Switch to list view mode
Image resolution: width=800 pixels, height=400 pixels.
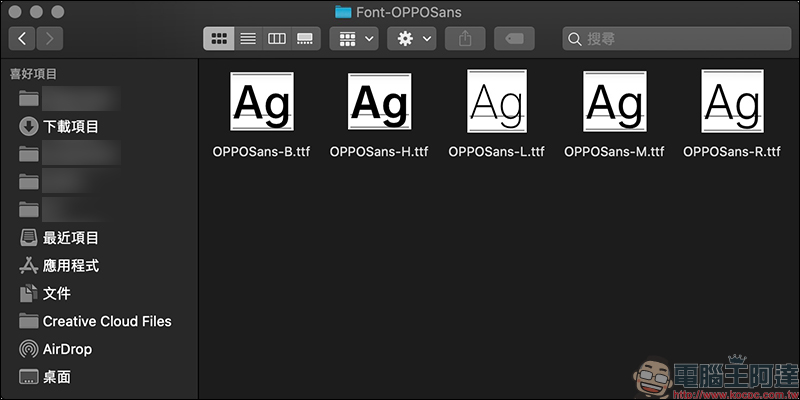[248, 39]
